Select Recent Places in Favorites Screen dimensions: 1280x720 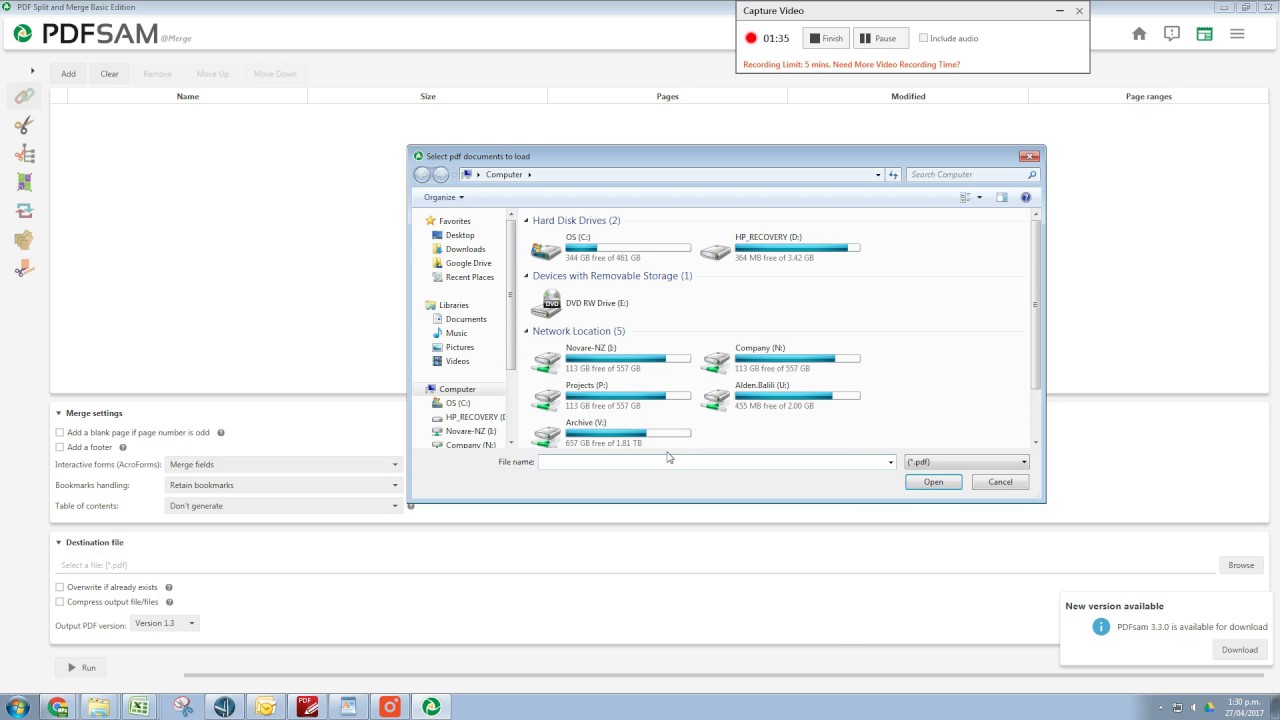(x=469, y=277)
